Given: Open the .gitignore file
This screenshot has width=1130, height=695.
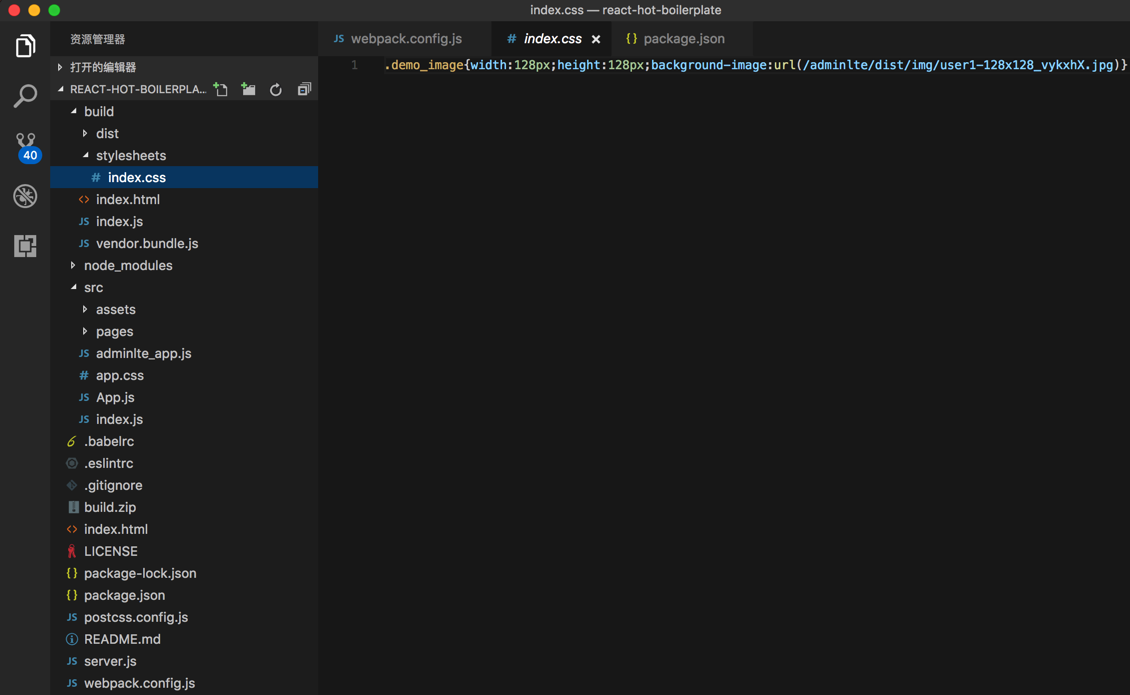Looking at the screenshot, I should [x=184, y=485].
